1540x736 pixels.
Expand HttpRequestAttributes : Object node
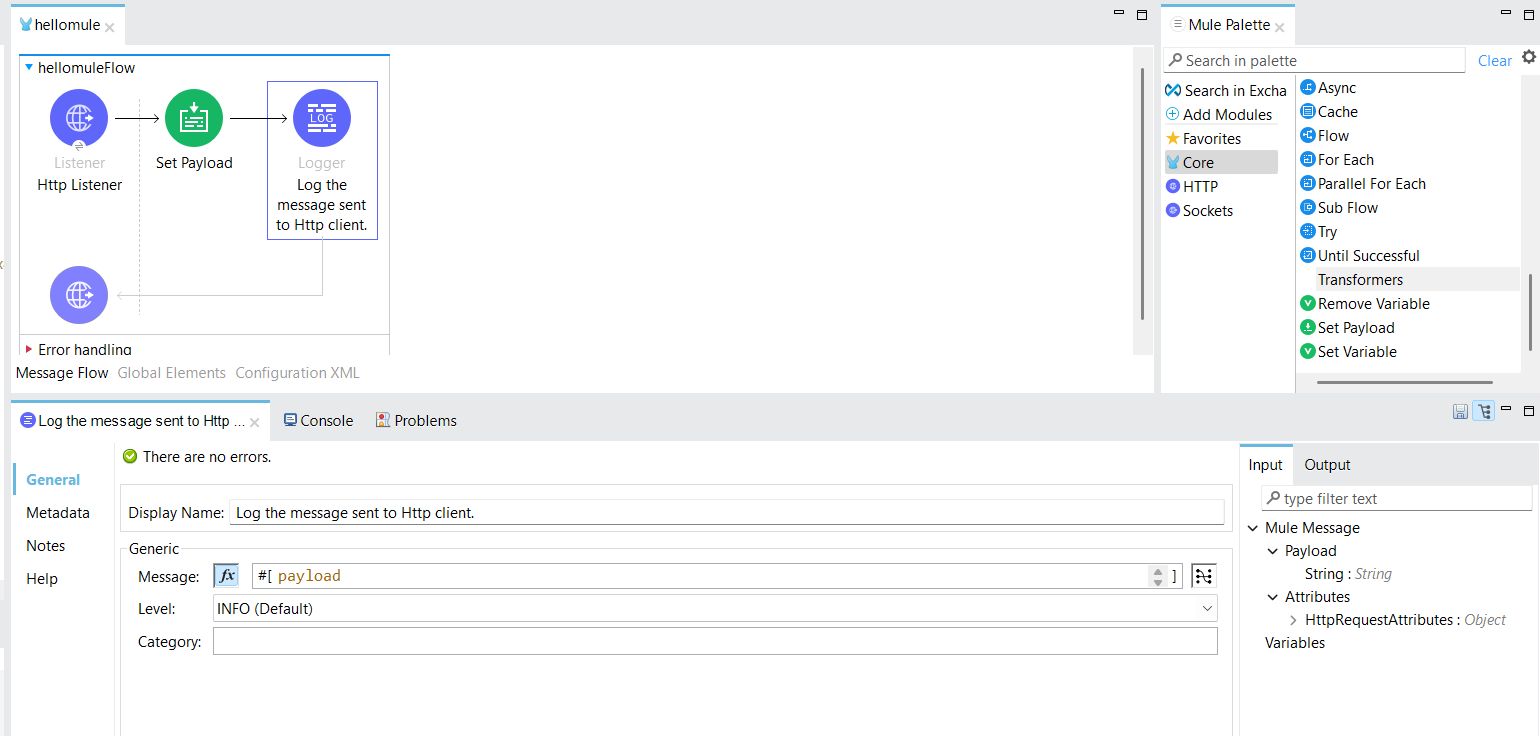tap(1293, 620)
